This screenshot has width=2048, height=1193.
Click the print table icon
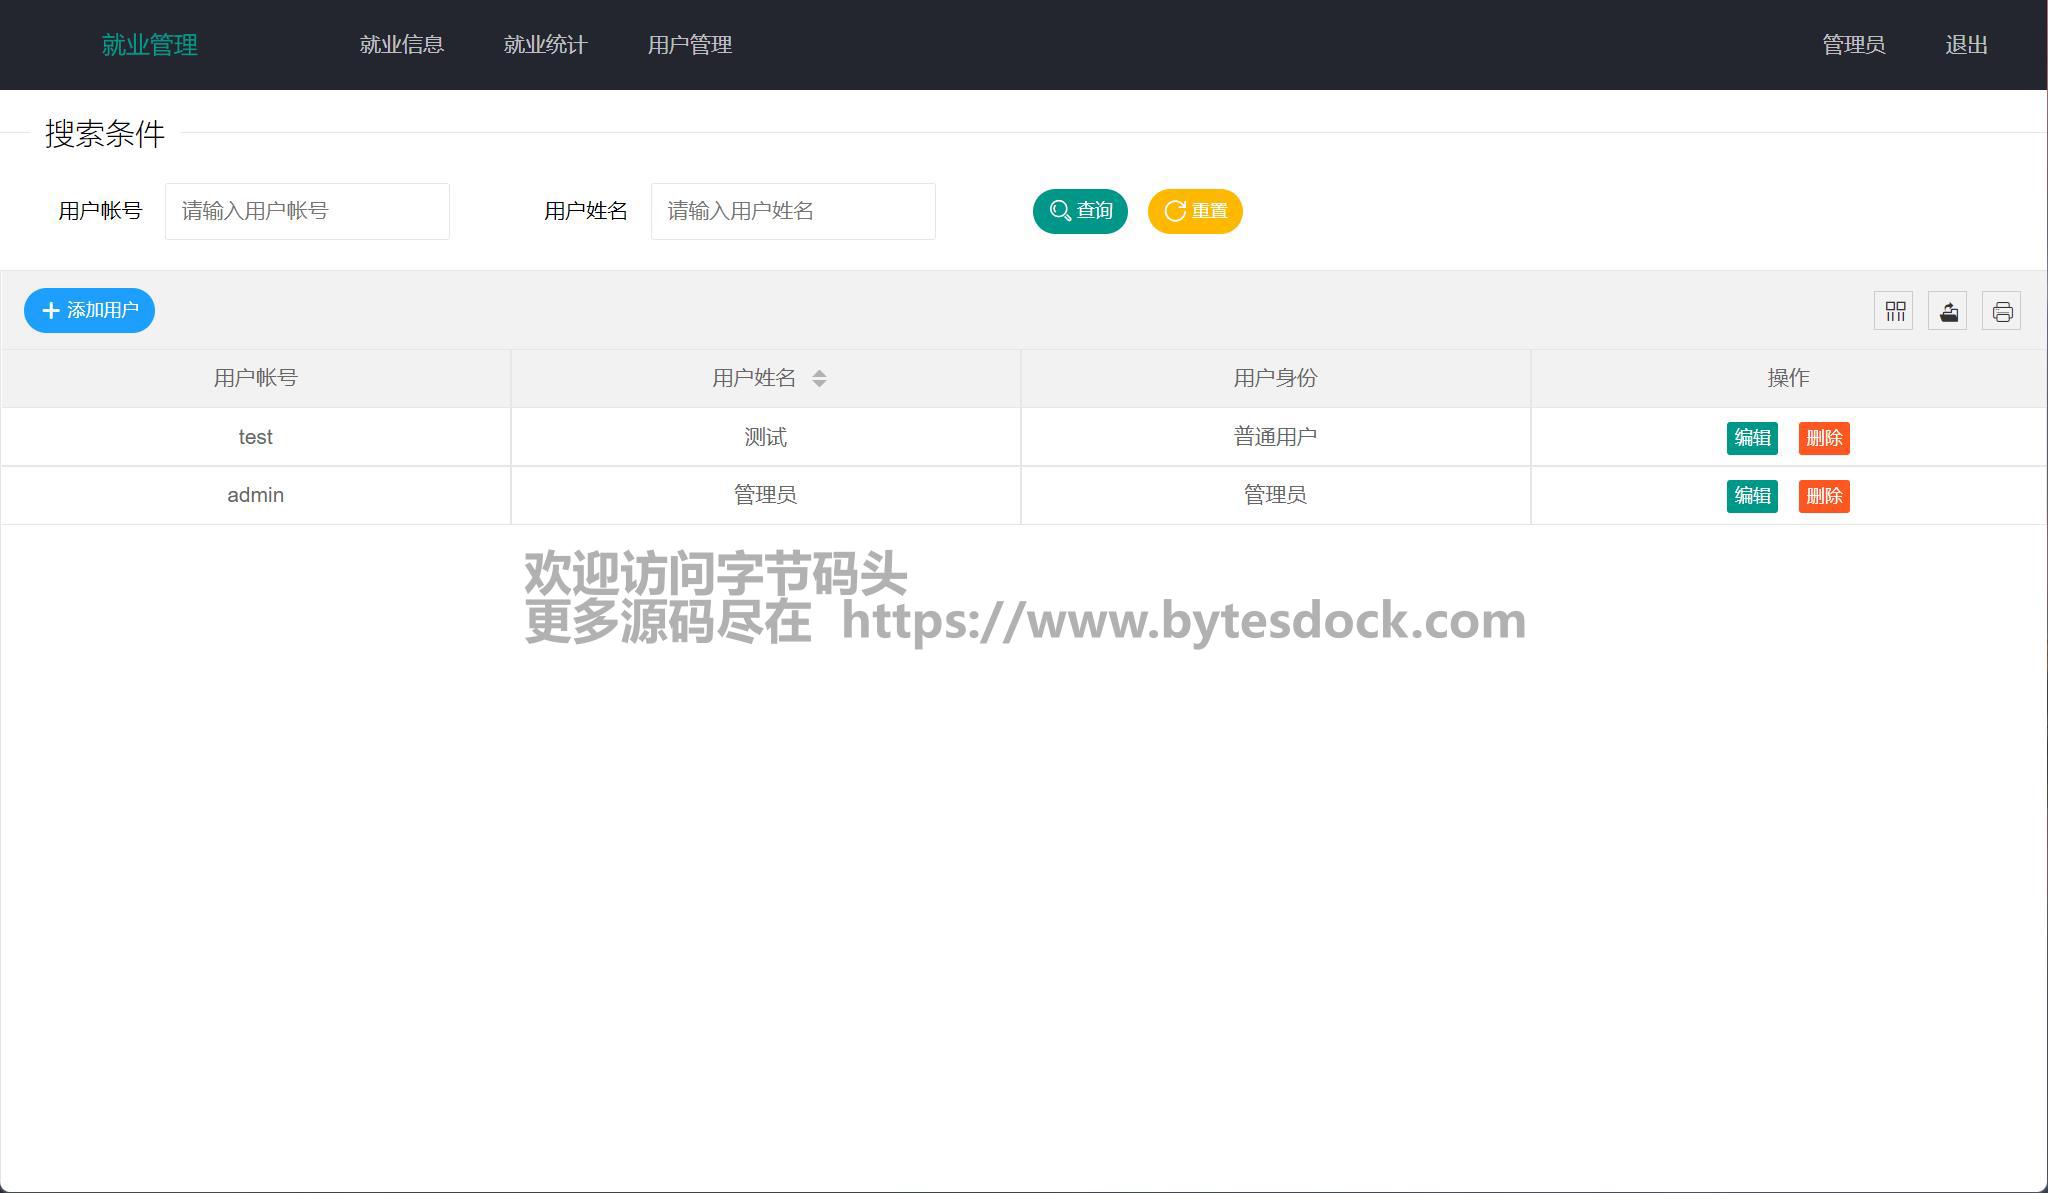pos(2001,311)
